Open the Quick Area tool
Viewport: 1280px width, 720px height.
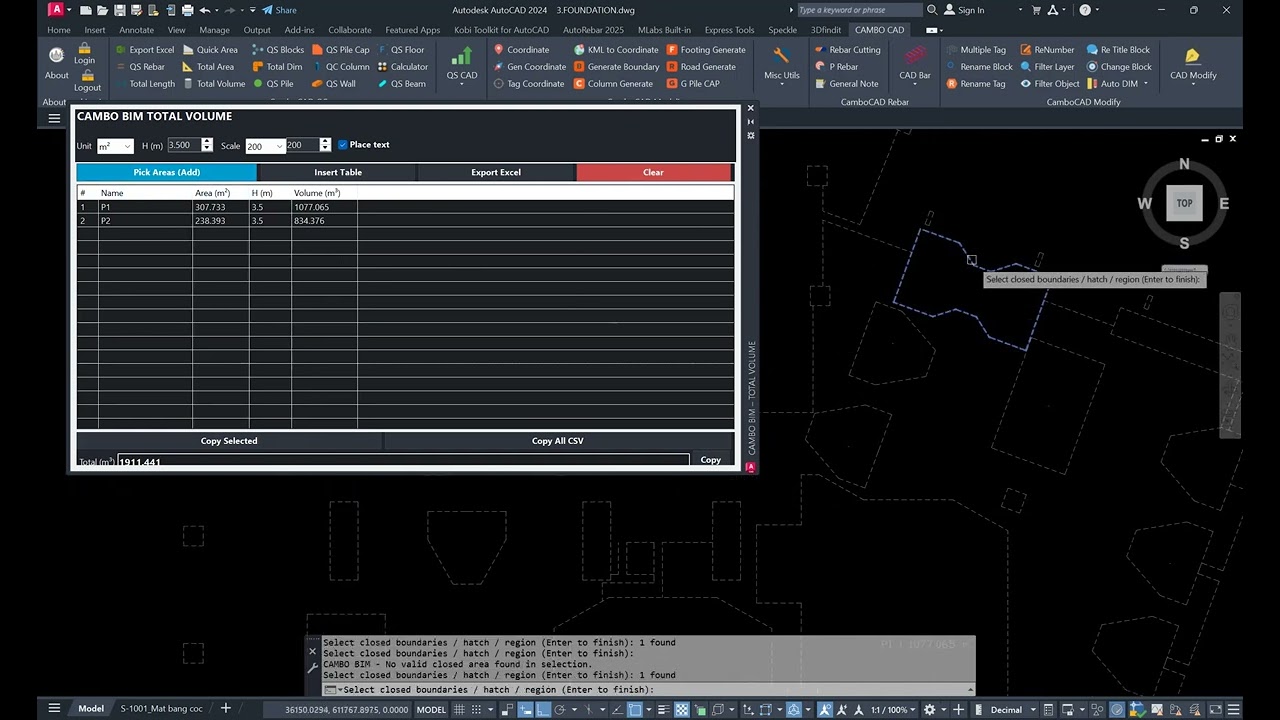pos(210,49)
